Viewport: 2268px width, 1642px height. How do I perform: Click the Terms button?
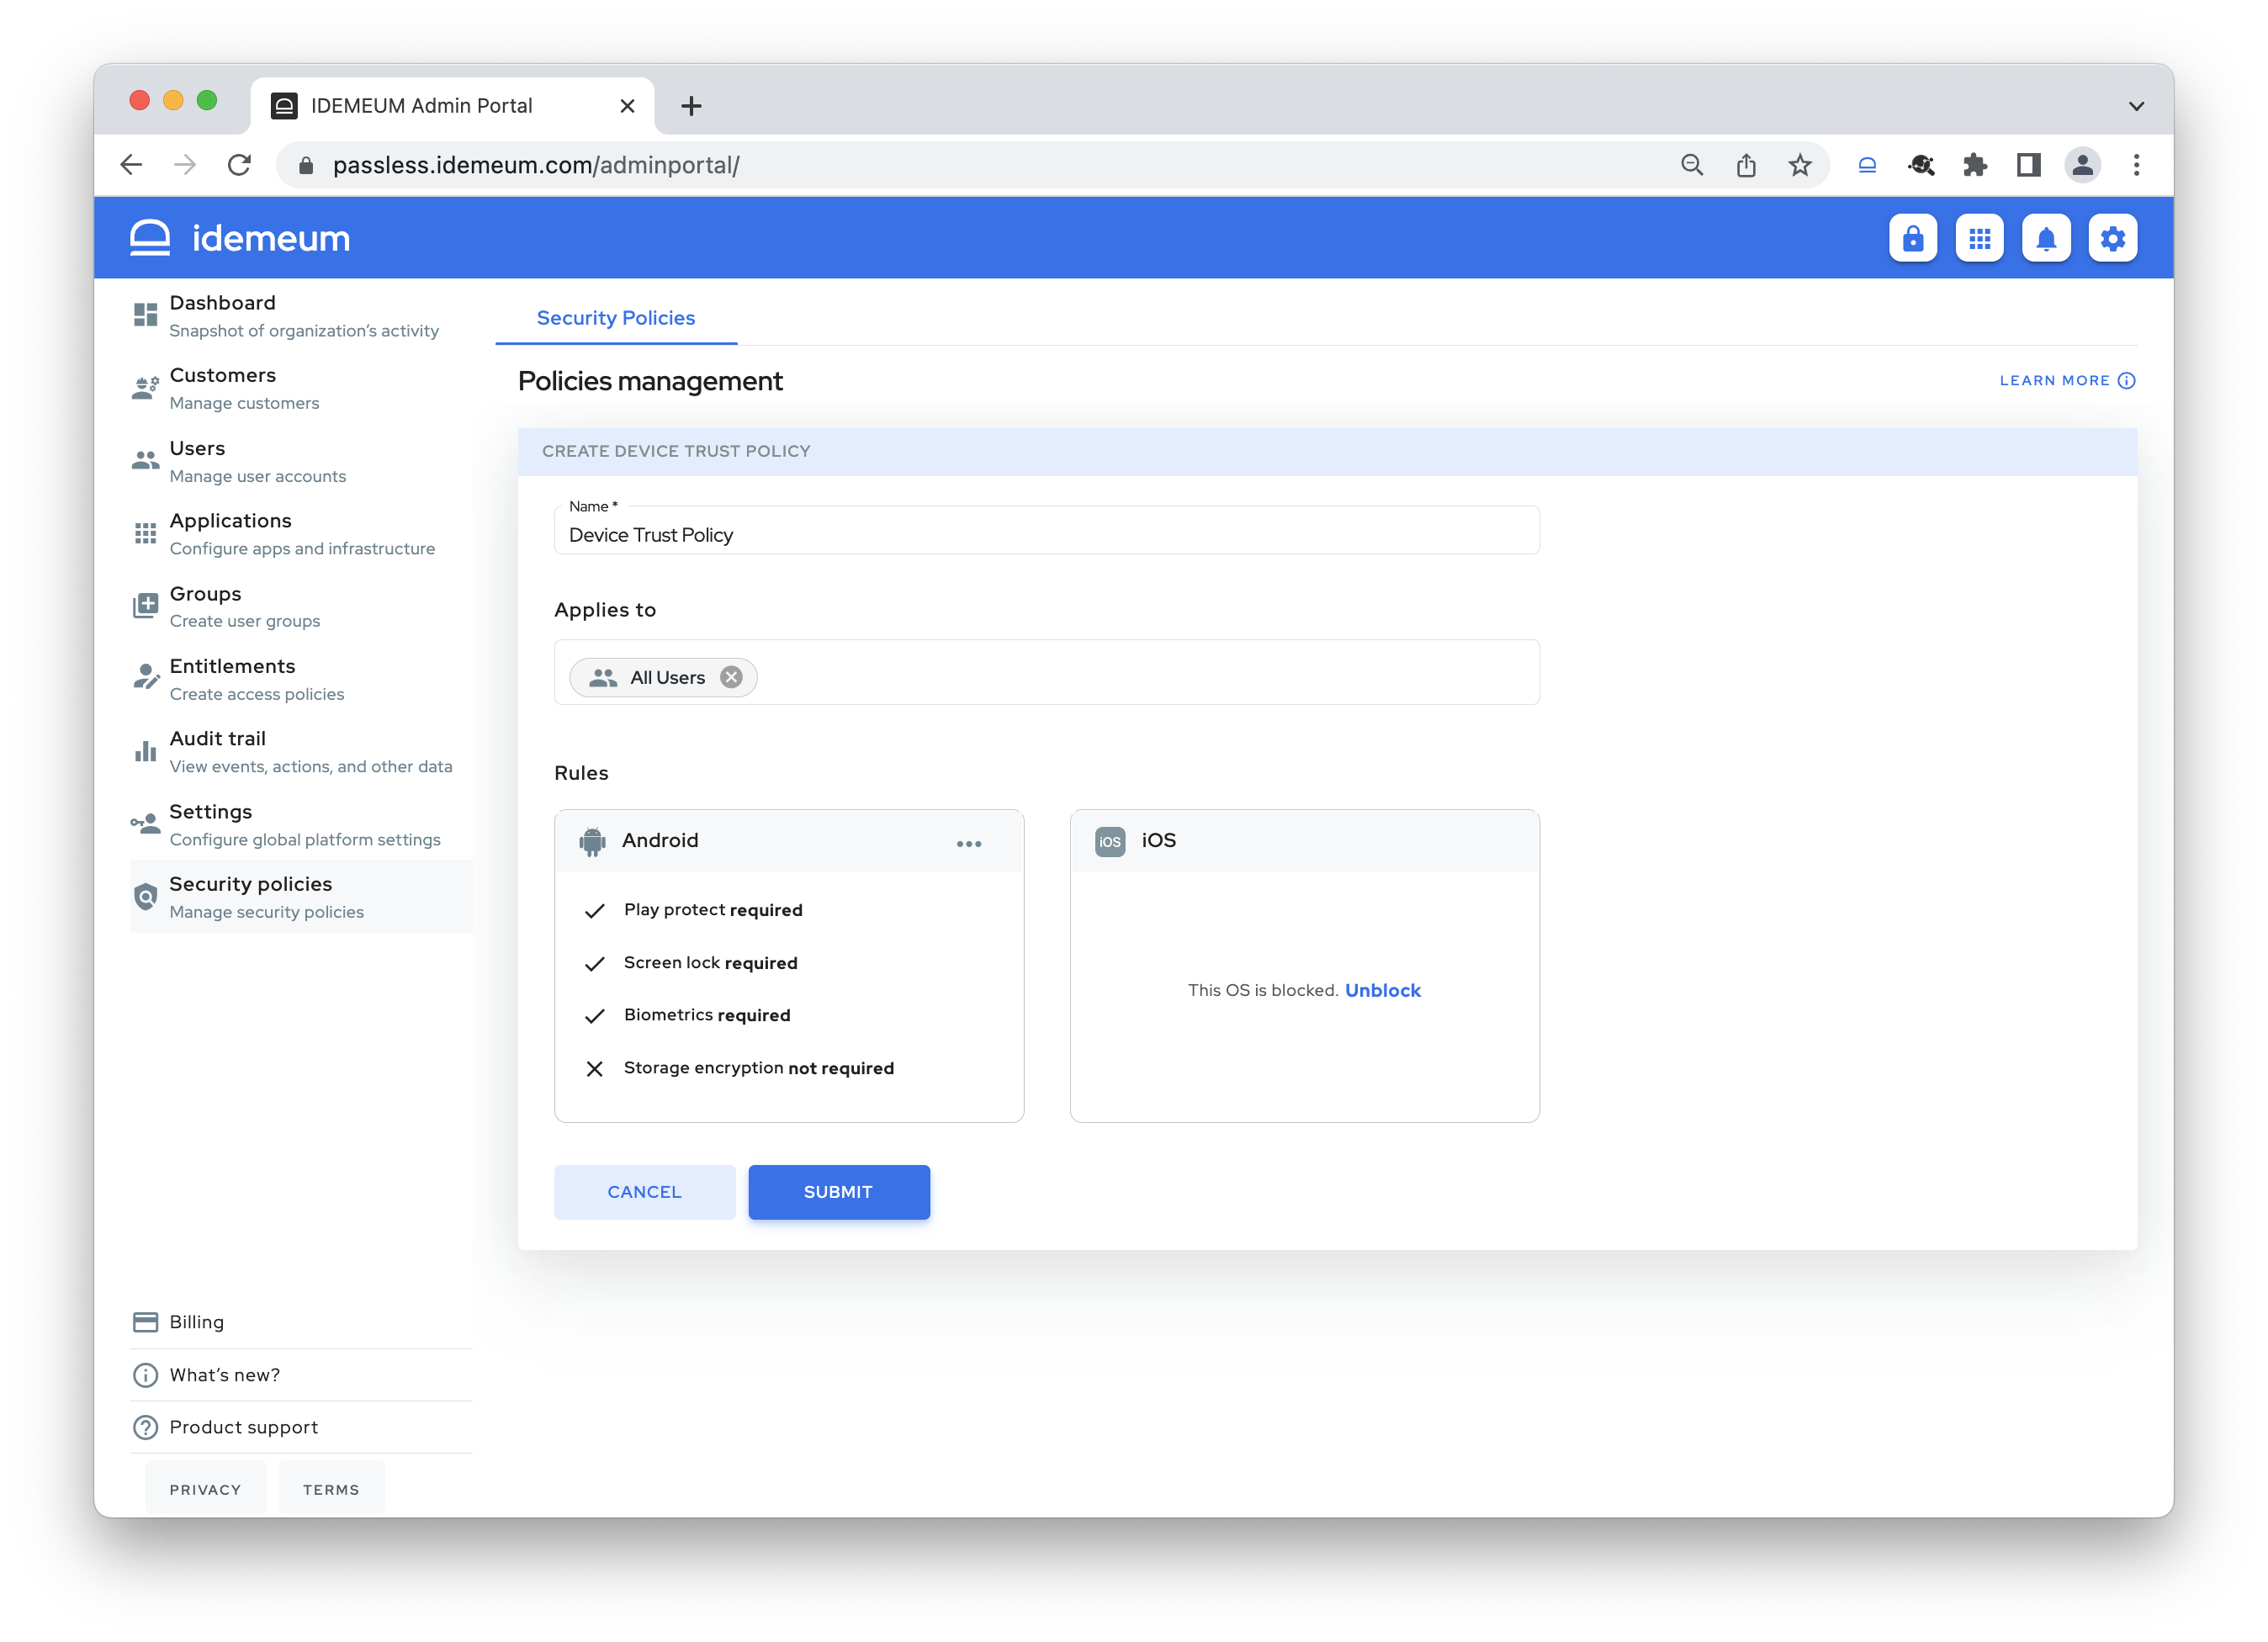tap(331, 1489)
